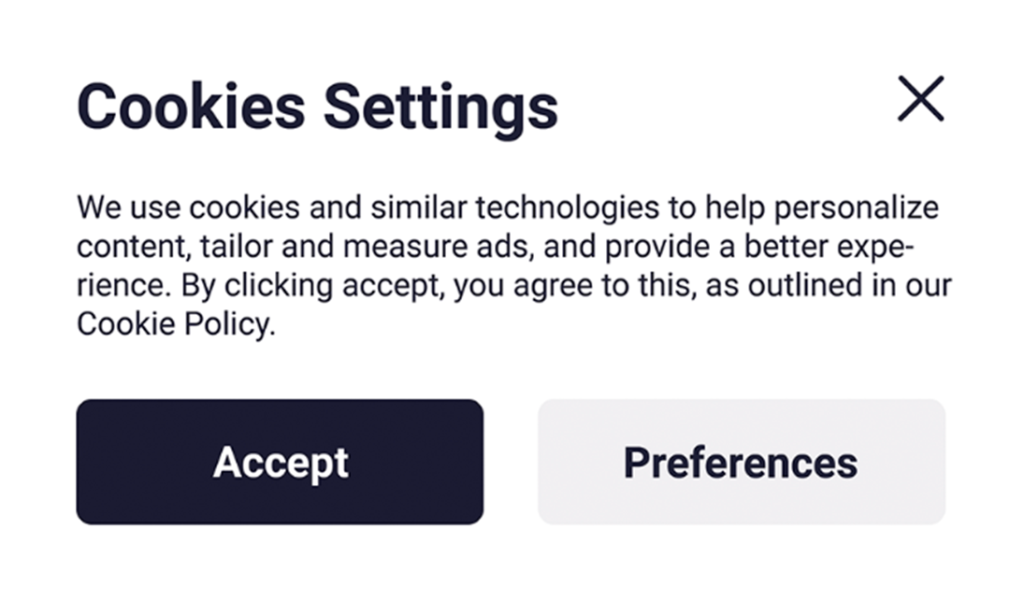Agree to cookies with the dark Accept button

pos(280,462)
